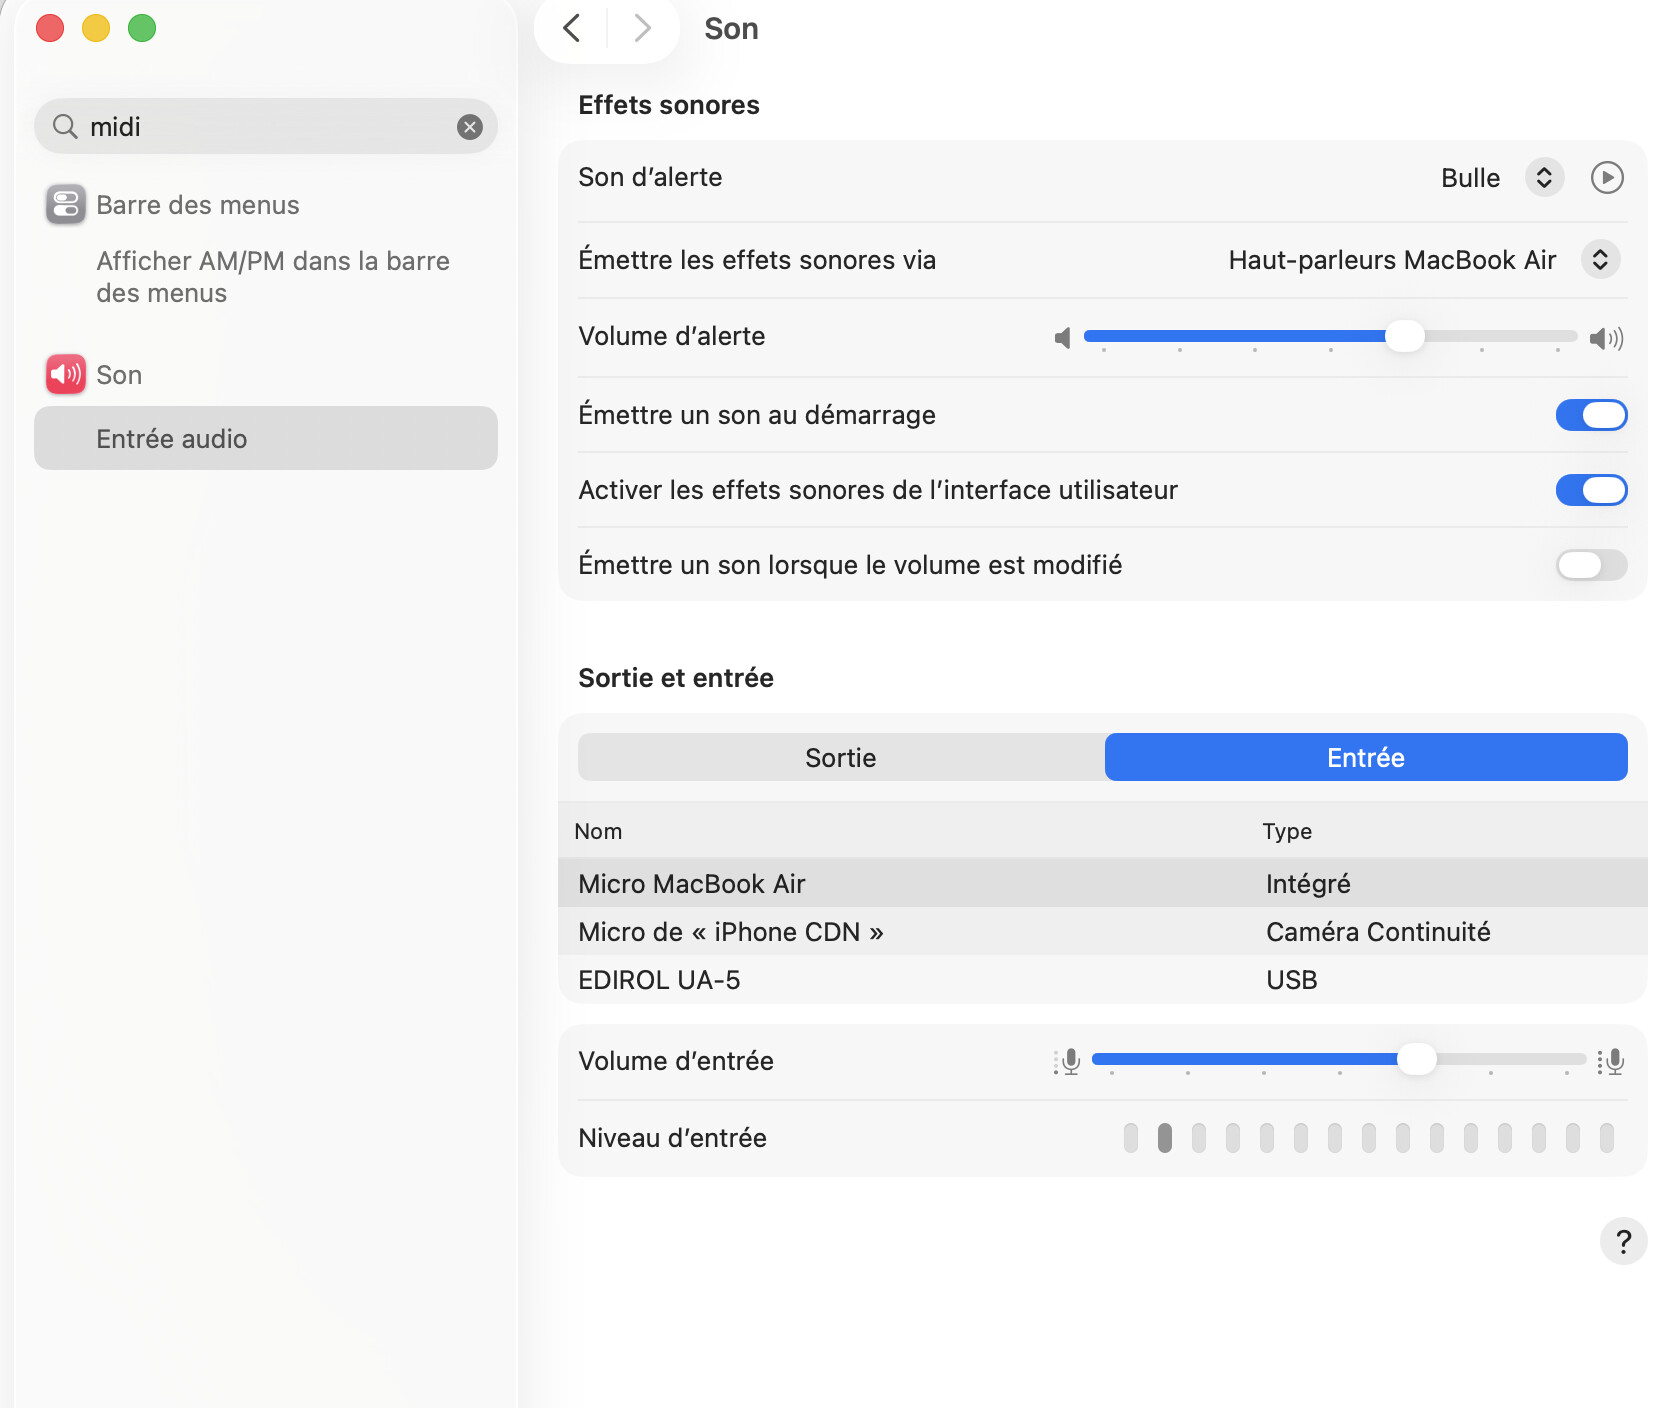Play the Bulle alert sound preview

tap(1606, 178)
